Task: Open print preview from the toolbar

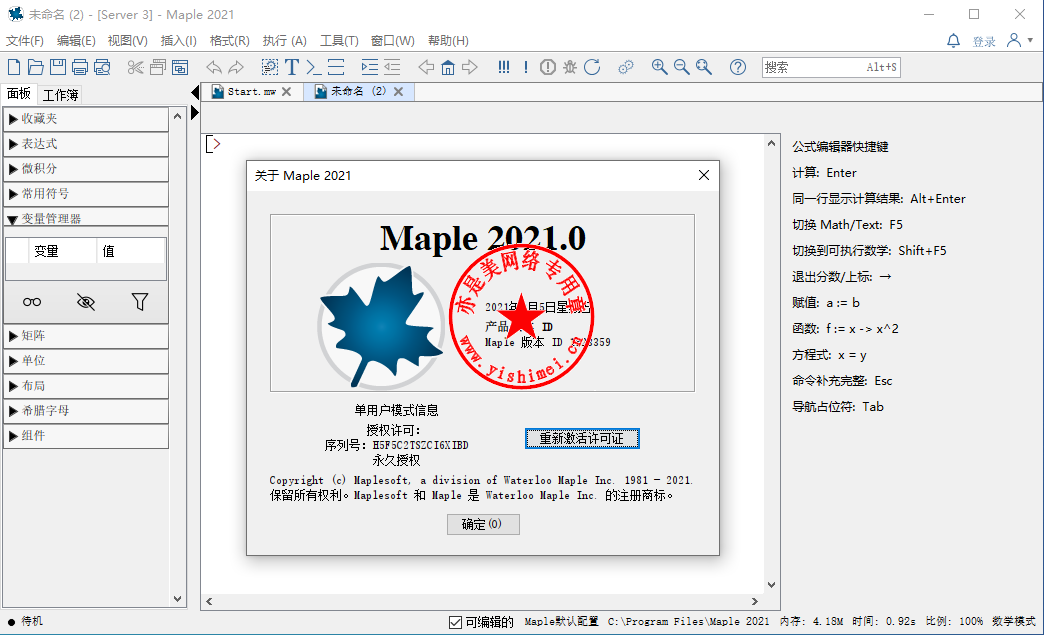Action: click(x=102, y=67)
